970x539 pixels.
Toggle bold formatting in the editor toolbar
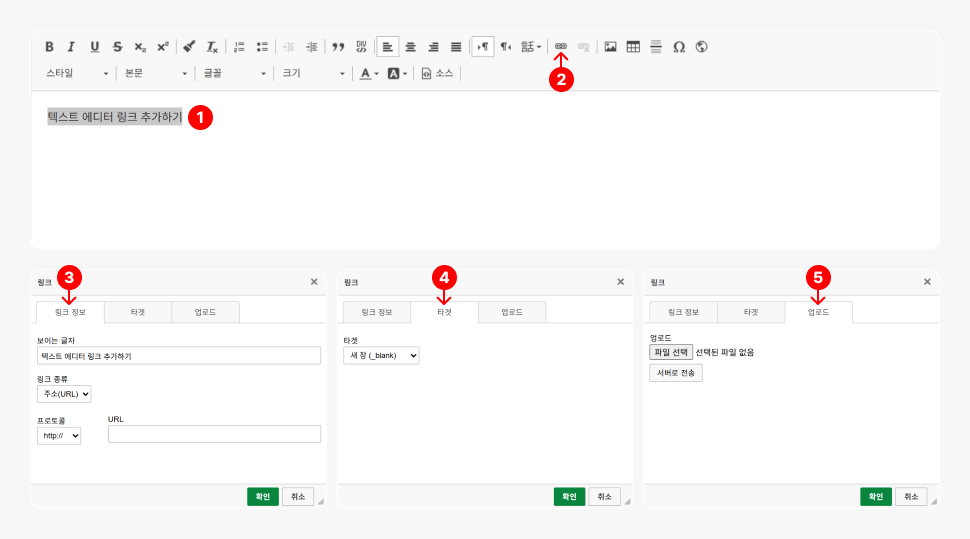pos(49,47)
